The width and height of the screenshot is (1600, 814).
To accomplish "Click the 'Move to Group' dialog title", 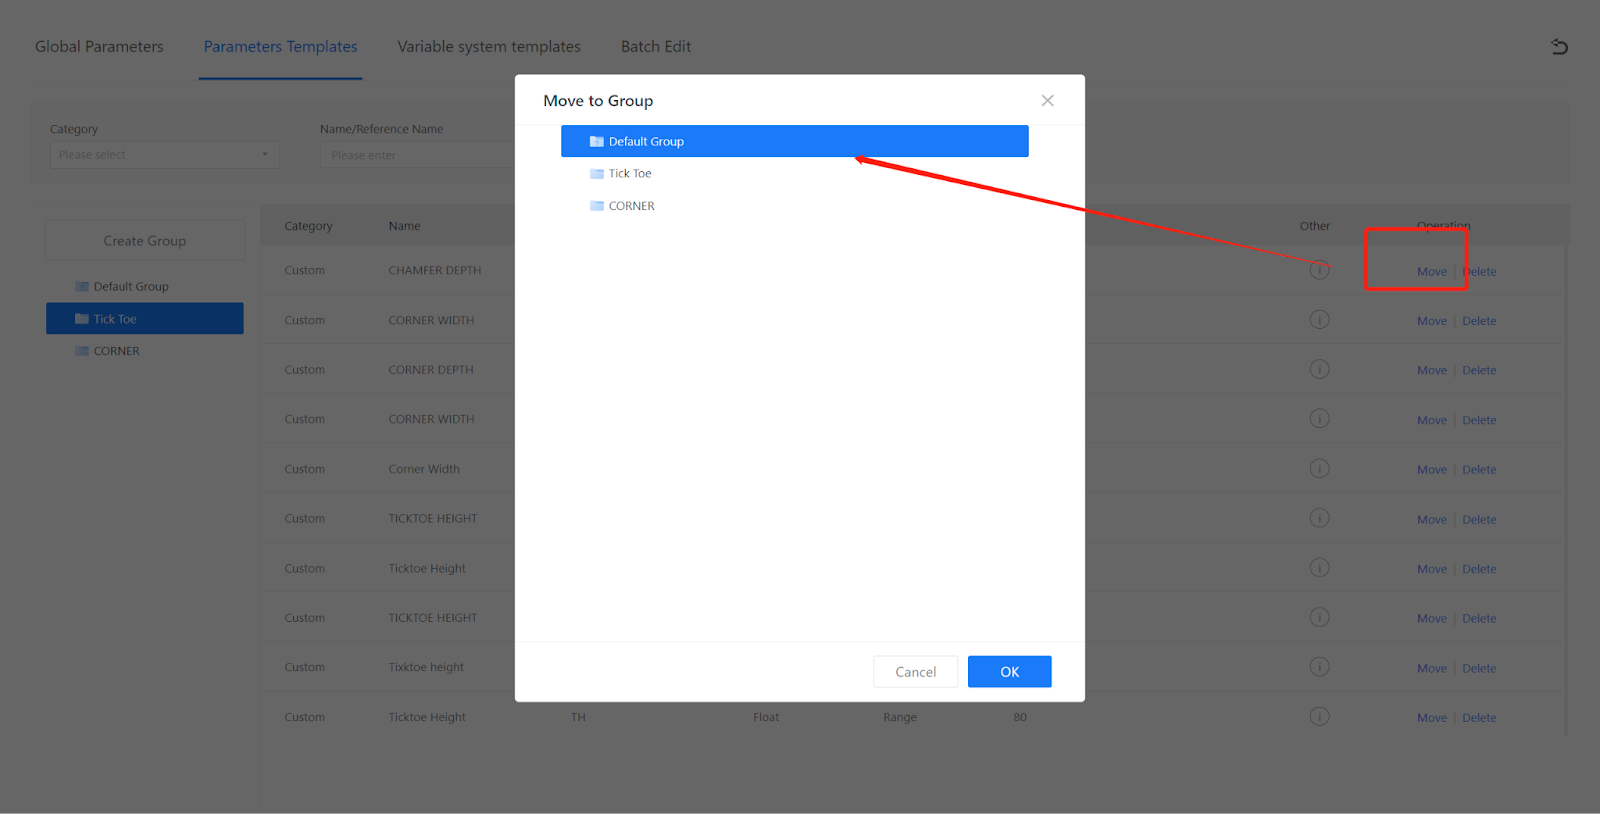I will 598,101.
